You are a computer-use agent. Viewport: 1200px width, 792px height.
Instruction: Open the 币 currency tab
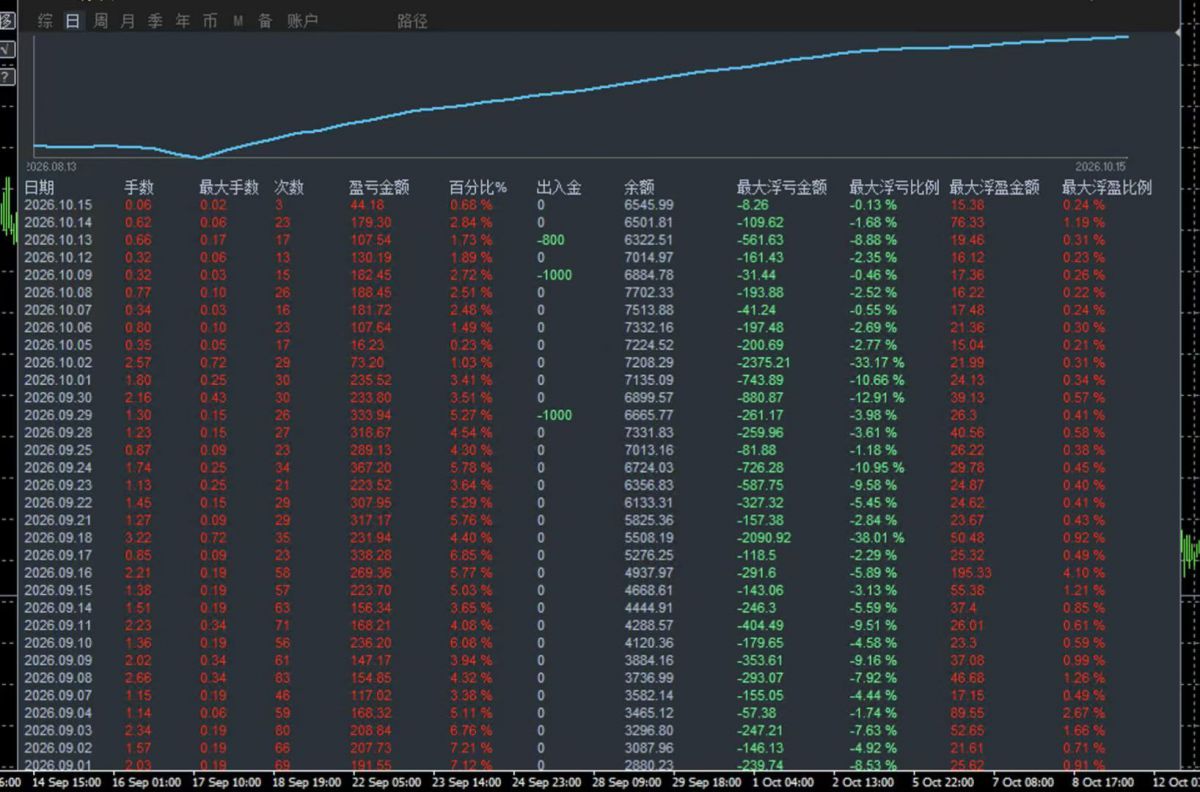[210, 20]
